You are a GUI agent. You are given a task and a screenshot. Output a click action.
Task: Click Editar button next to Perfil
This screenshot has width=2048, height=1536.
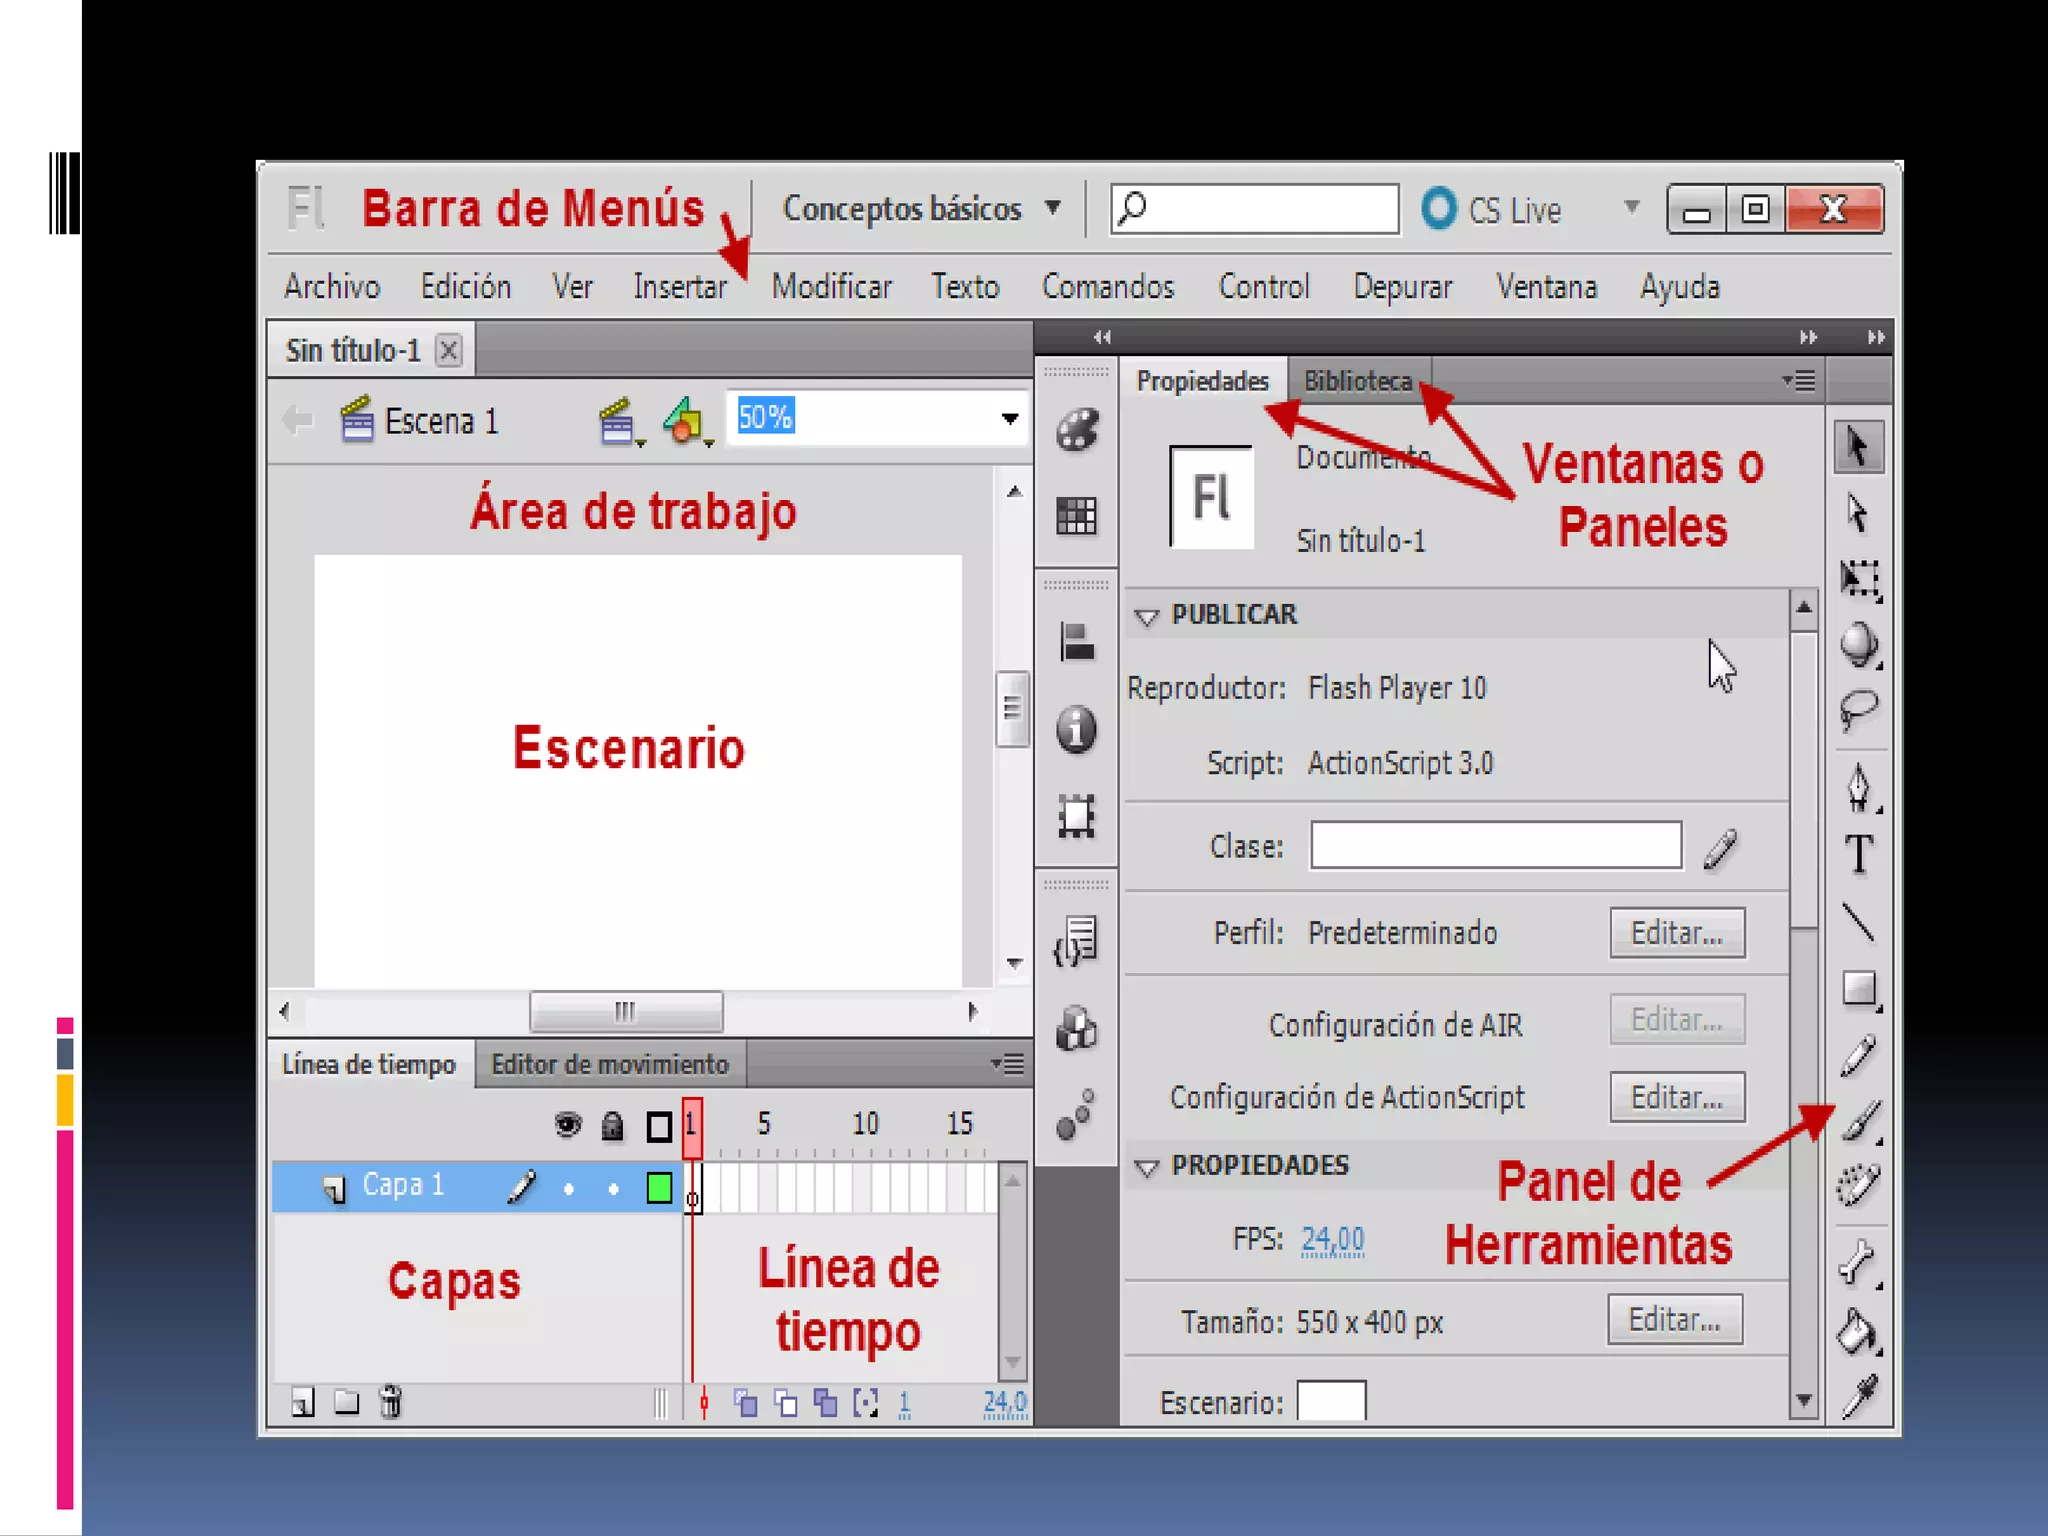(1676, 933)
